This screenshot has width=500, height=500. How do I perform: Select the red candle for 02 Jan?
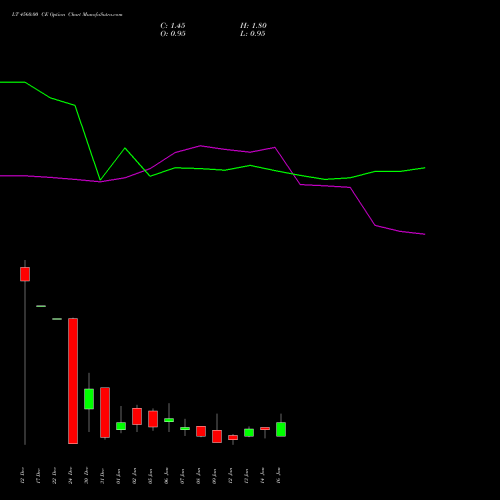coord(137,416)
